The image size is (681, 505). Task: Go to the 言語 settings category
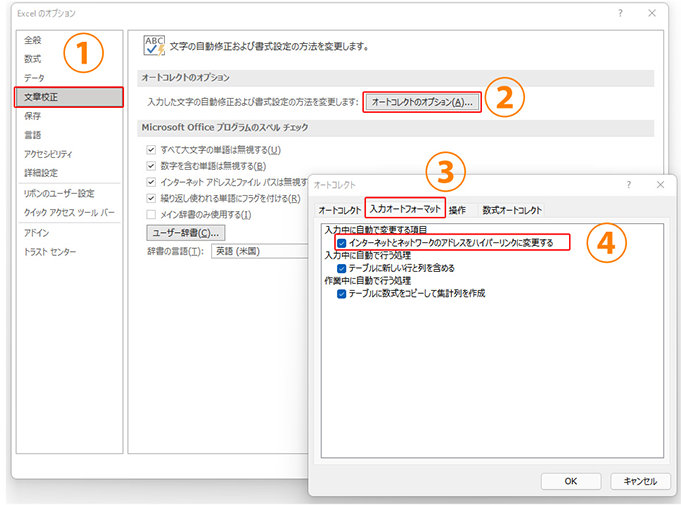(33, 135)
